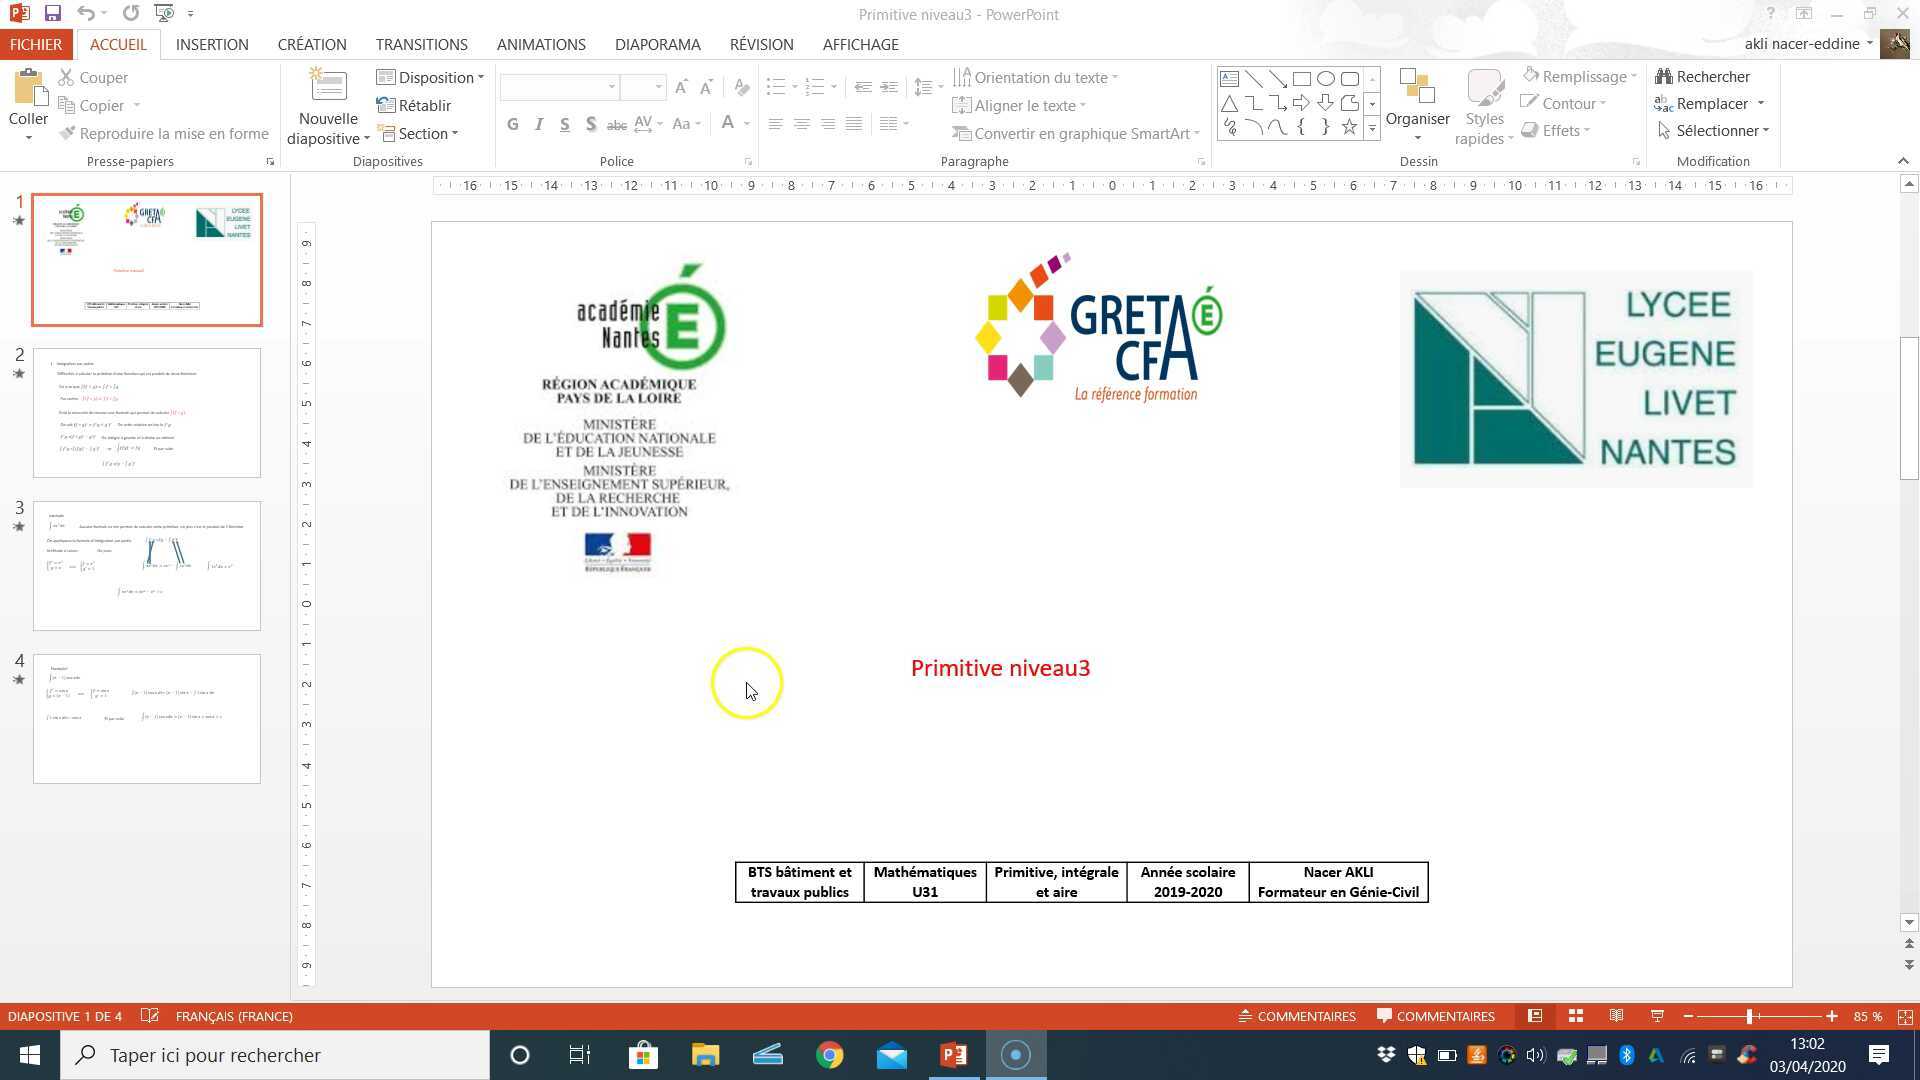
Task: Open the DIAPORAMA ribbon tab
Action: [x=657, y=44]
